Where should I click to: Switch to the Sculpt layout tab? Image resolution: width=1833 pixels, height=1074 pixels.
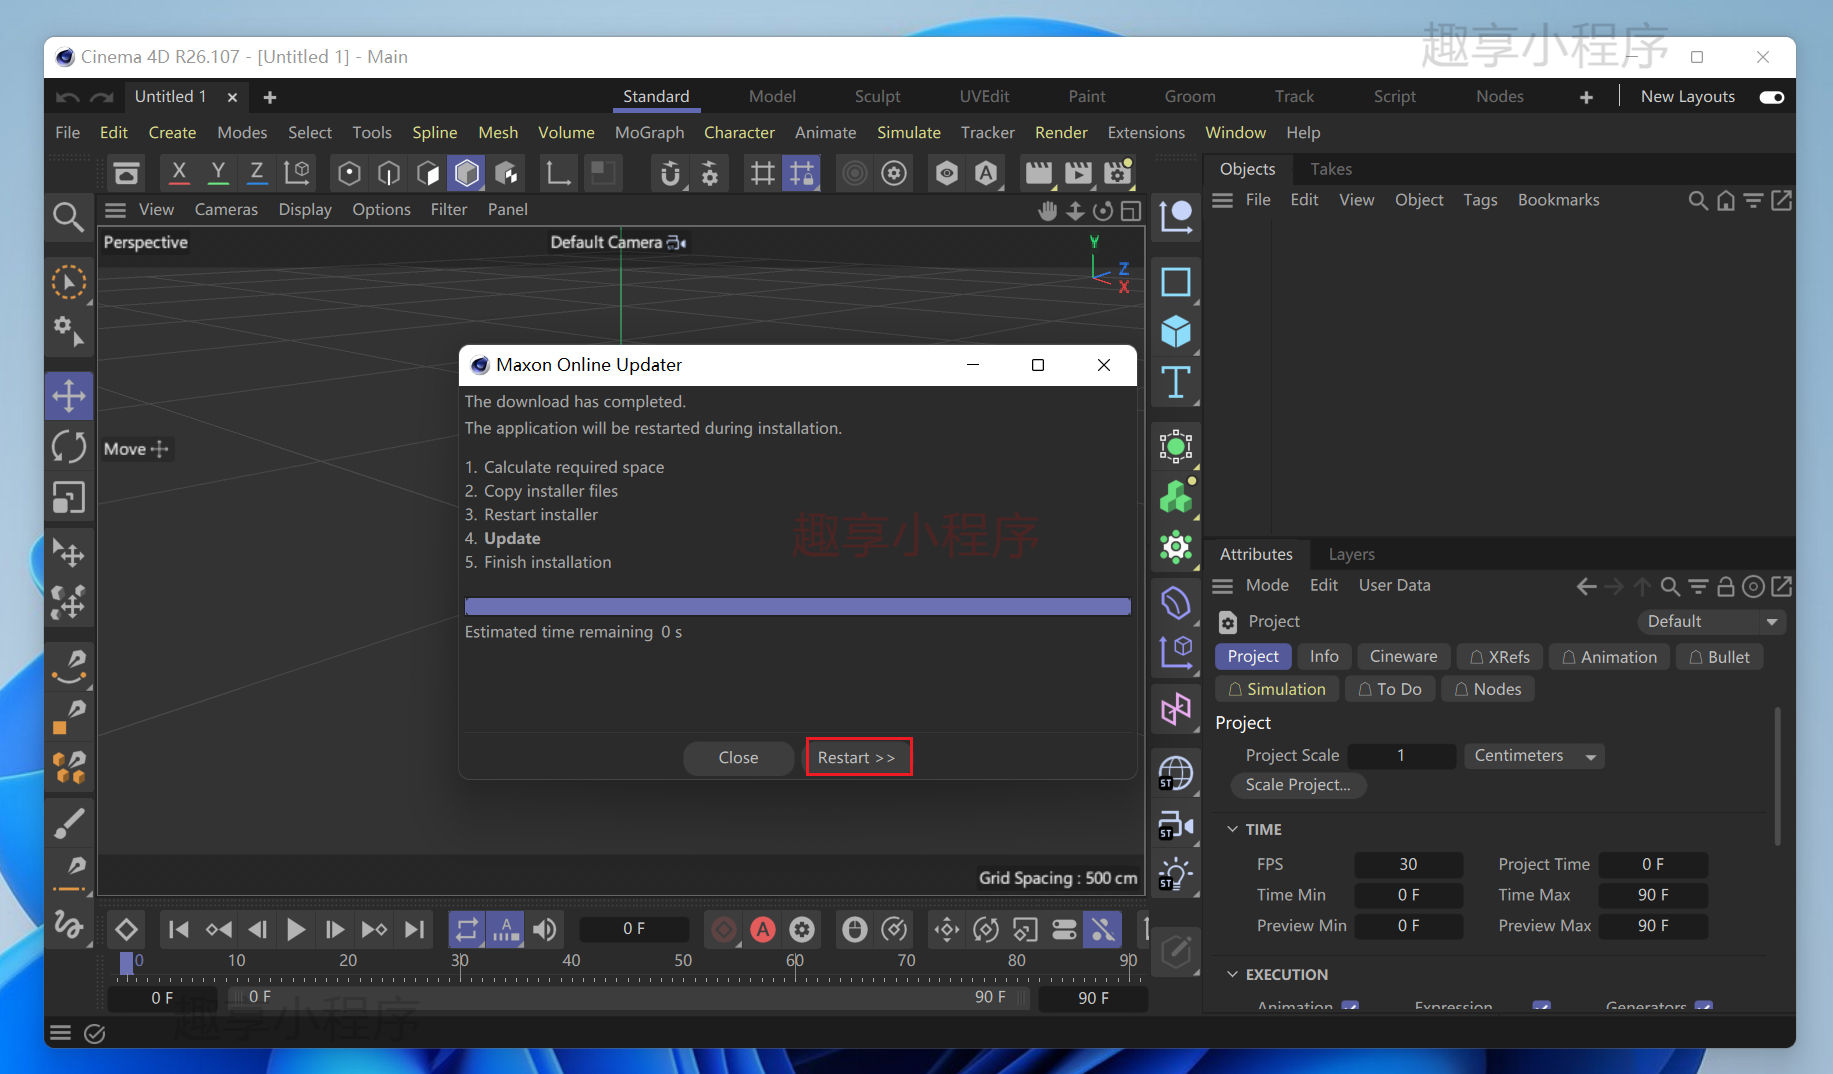(877, 97)
